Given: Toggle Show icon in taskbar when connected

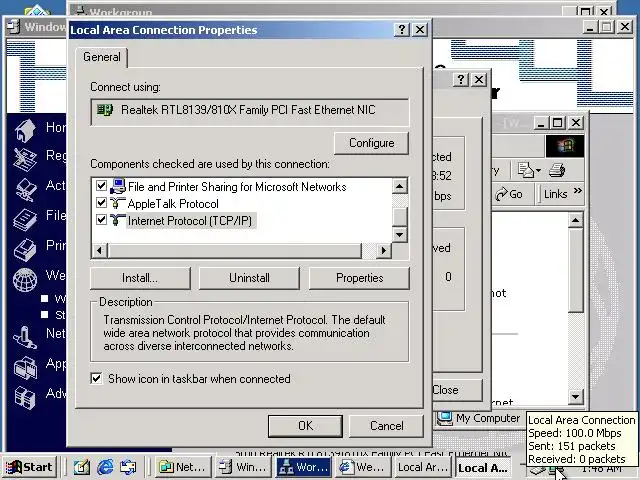Looking at the screenshot, I should [x=96, y=378].
